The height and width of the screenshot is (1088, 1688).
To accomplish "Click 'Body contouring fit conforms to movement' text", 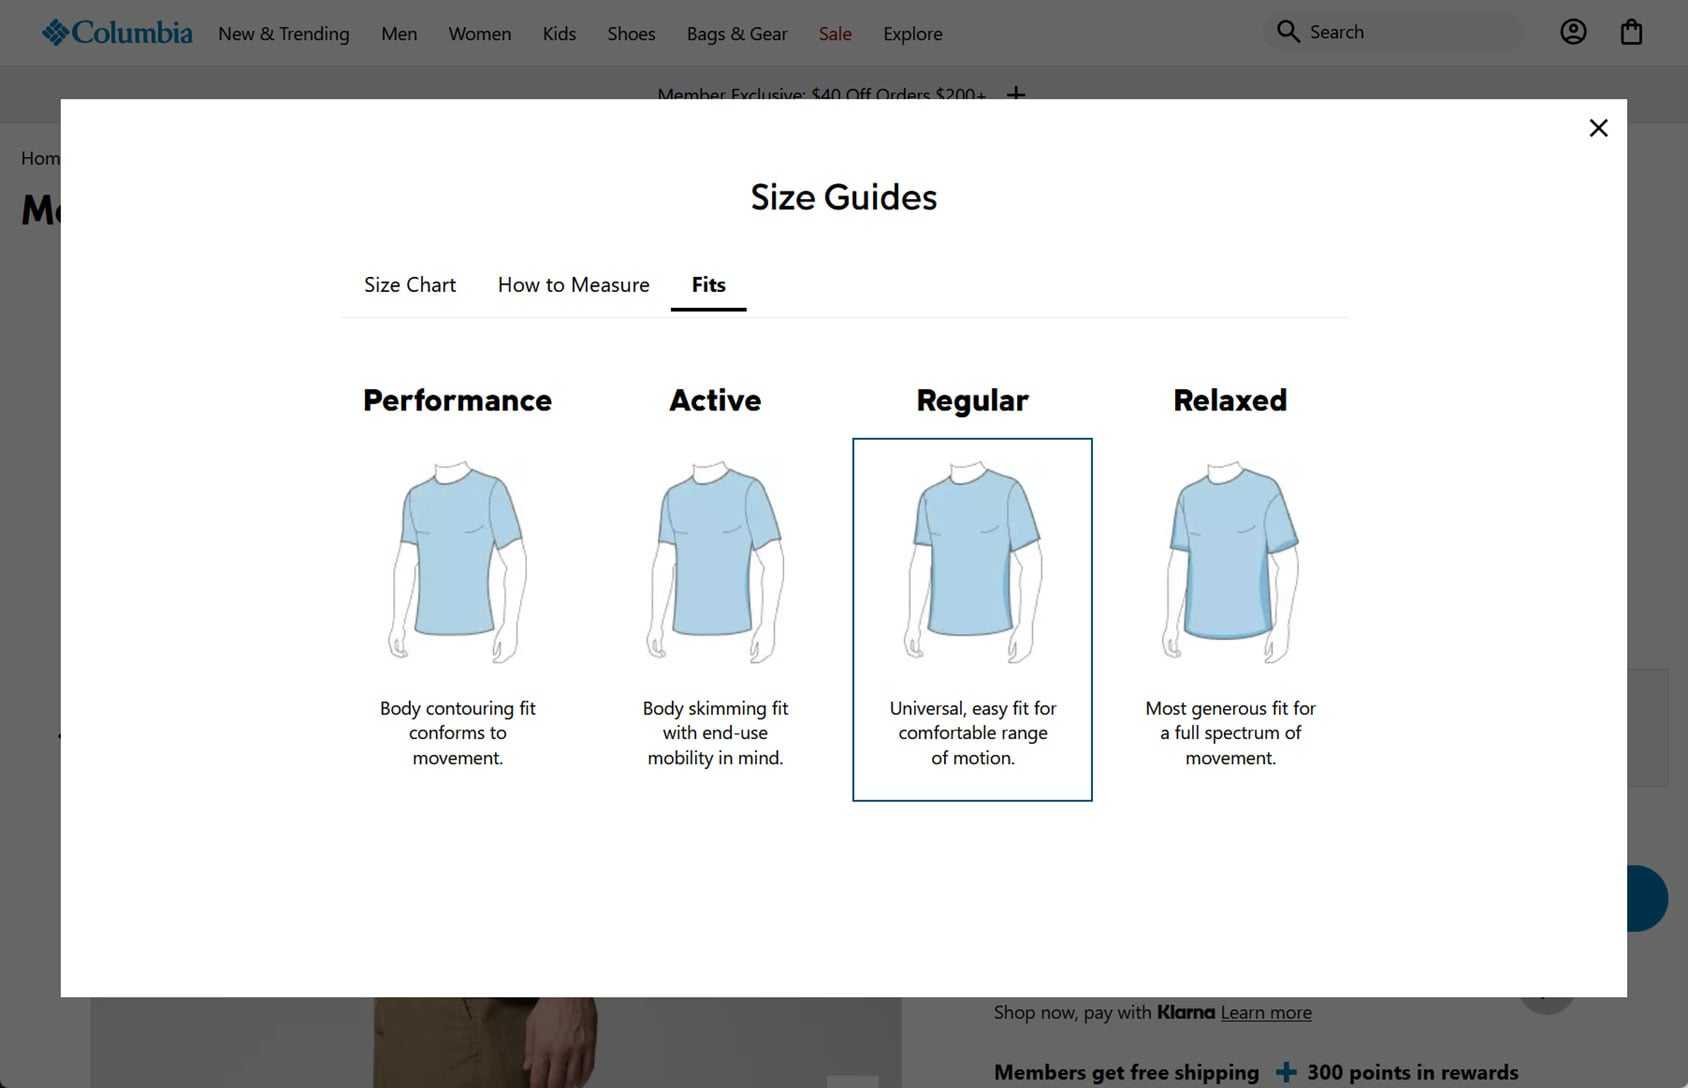I will point(458,733).
